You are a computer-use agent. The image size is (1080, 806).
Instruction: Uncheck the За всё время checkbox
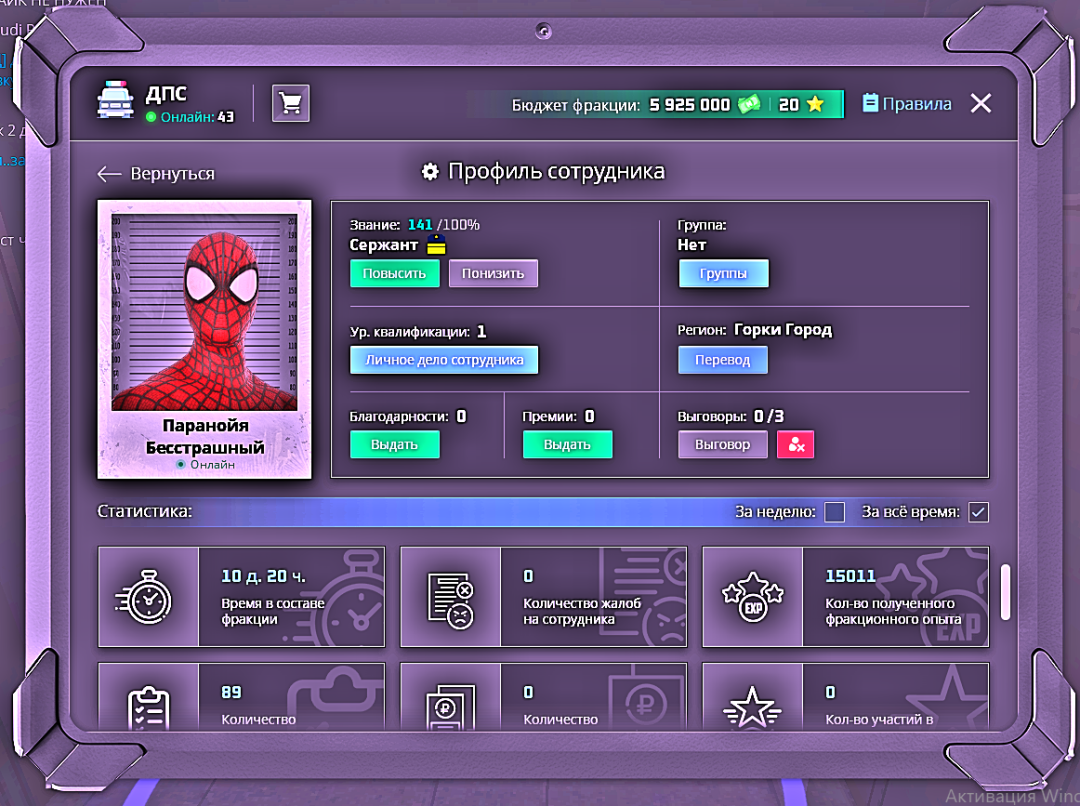click(978, 512)
